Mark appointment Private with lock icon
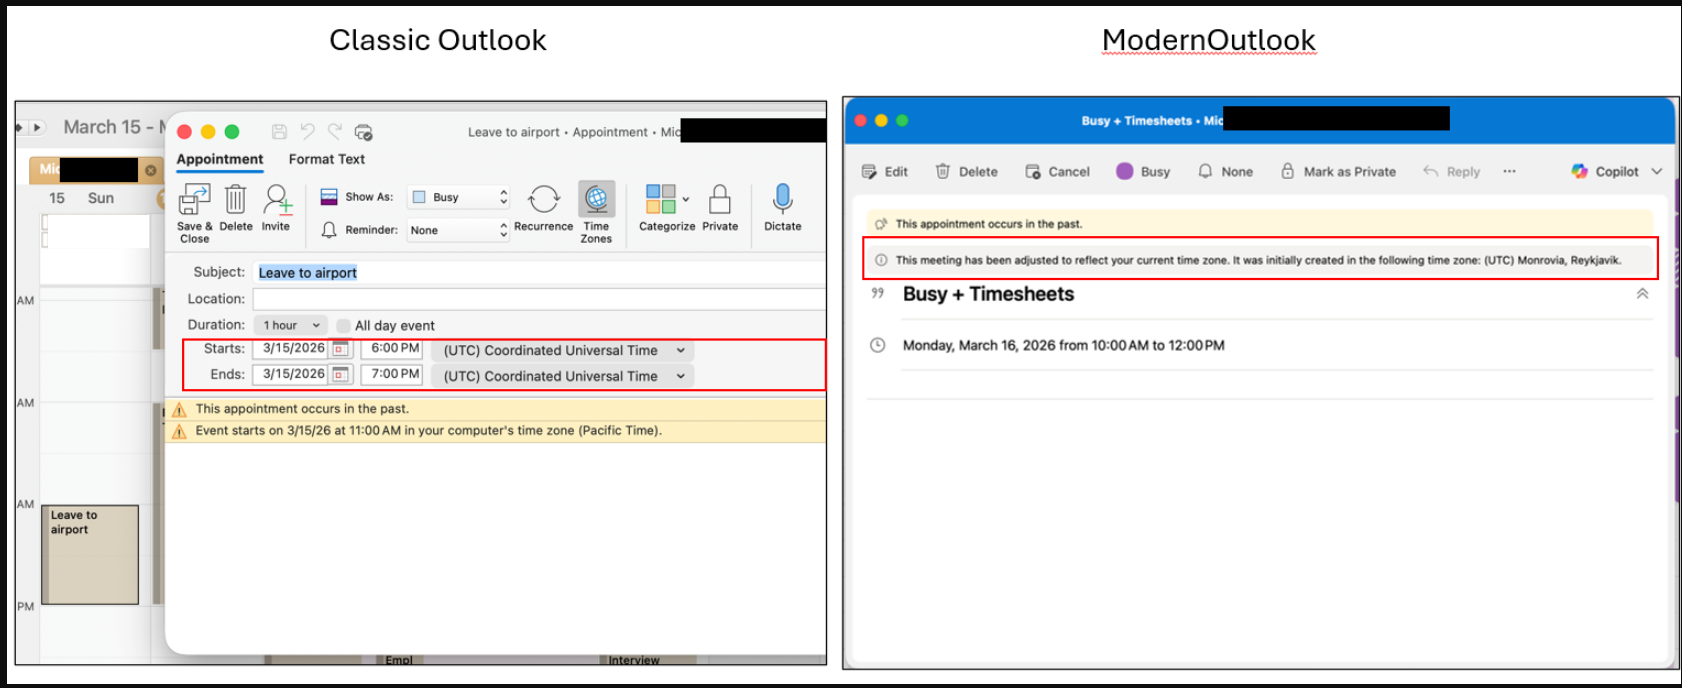1682x688 pixels. pyautogui.click(x=719, y=199)
